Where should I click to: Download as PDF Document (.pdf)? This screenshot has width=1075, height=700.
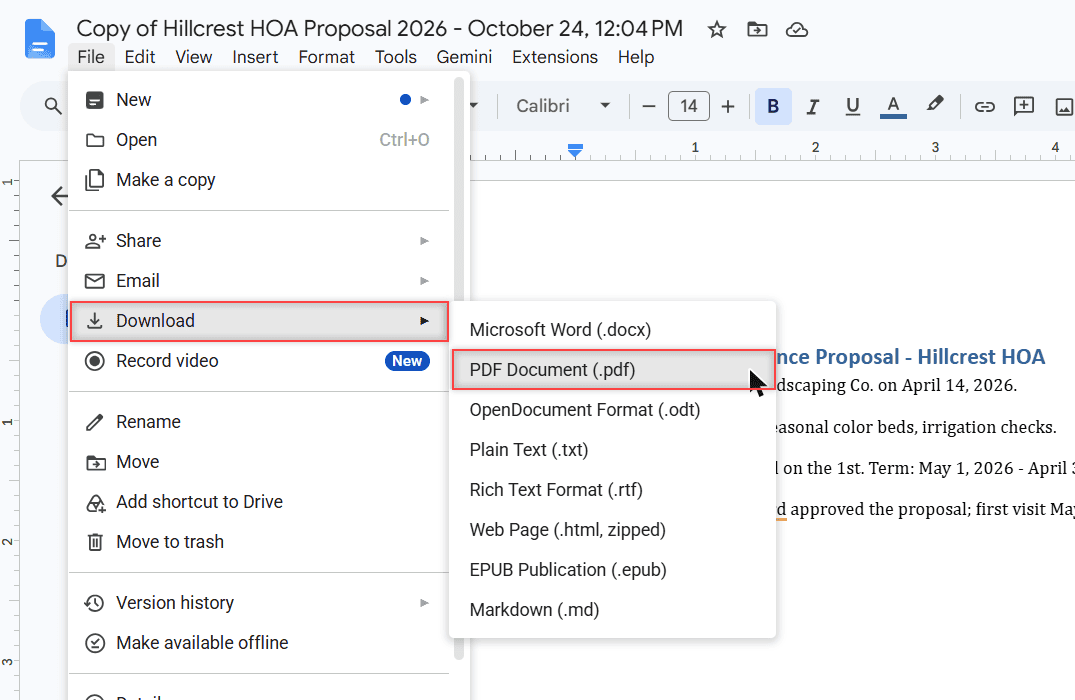tap(613, 370)
